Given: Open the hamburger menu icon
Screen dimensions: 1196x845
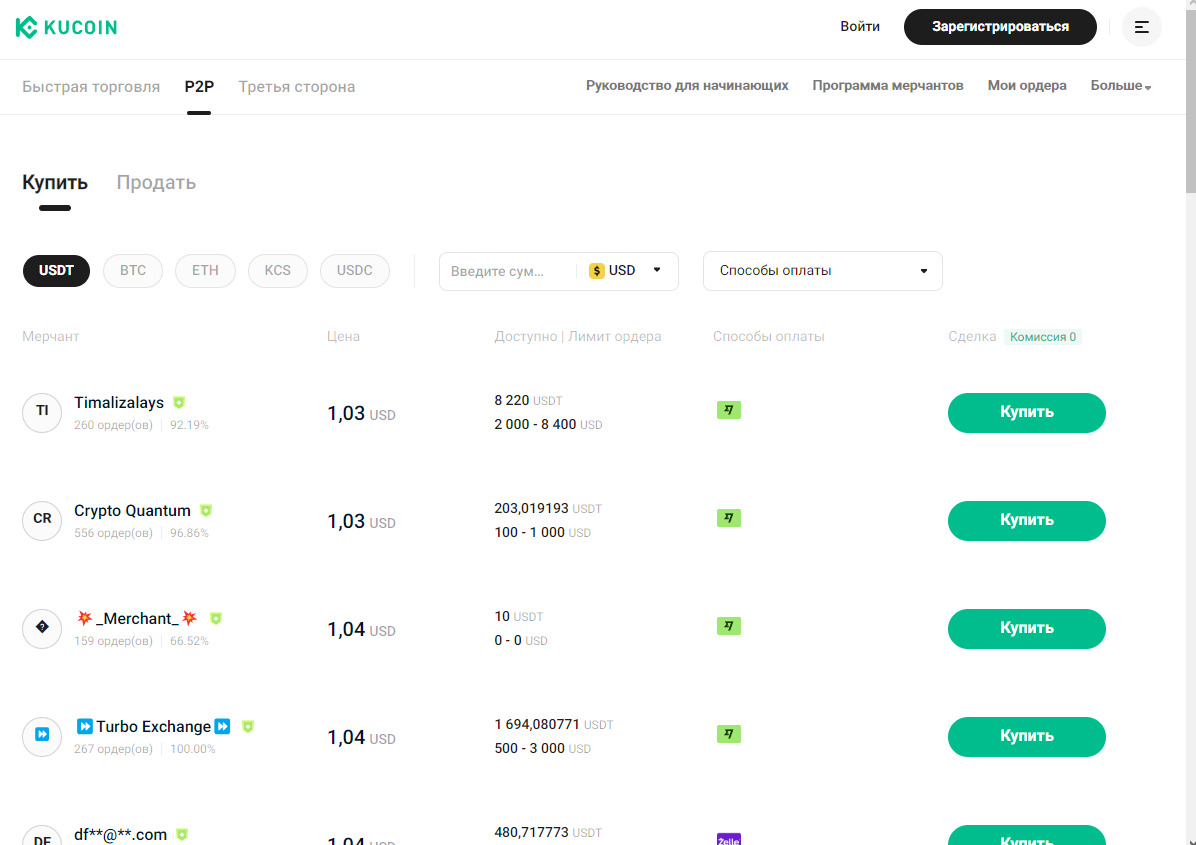Looking at the screenshot, I should (x=1141, y=27).
